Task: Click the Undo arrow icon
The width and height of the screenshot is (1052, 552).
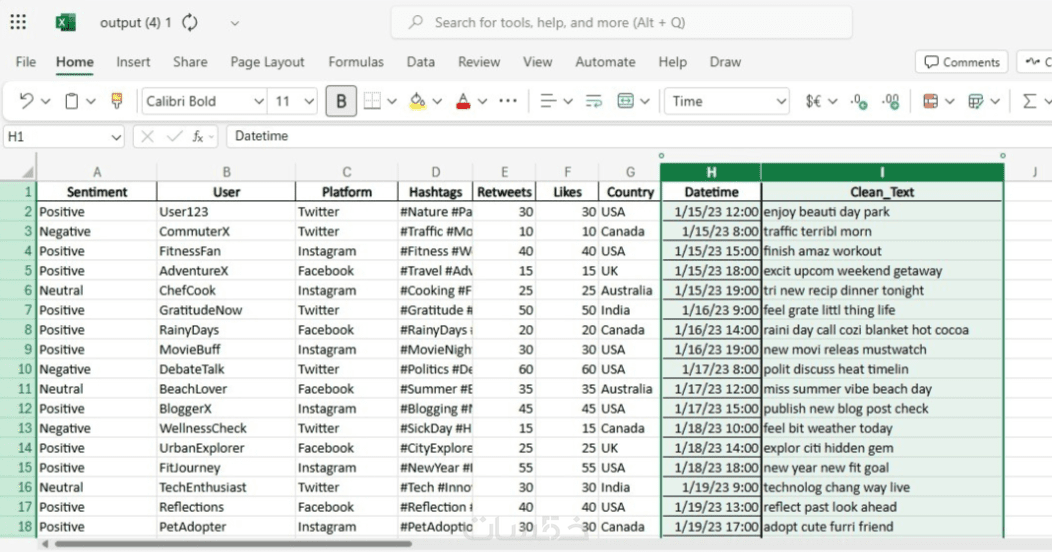Action: click(26, 101)
